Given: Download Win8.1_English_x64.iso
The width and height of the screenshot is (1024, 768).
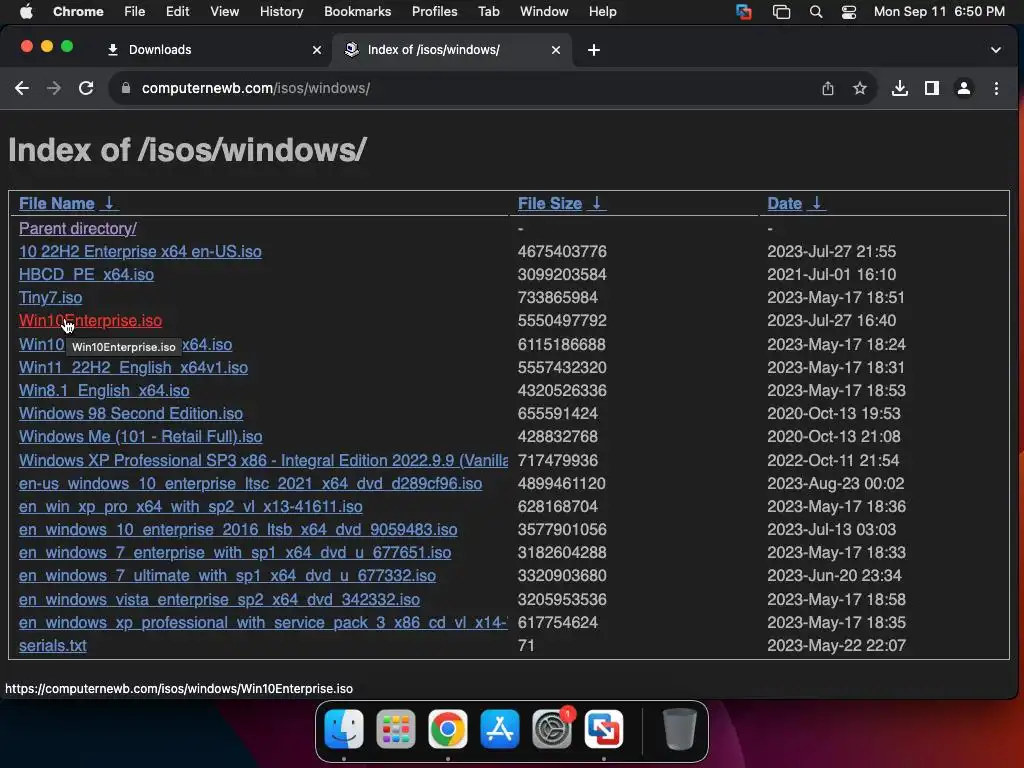Looking at the screenshot, I should tap(104, 391).
